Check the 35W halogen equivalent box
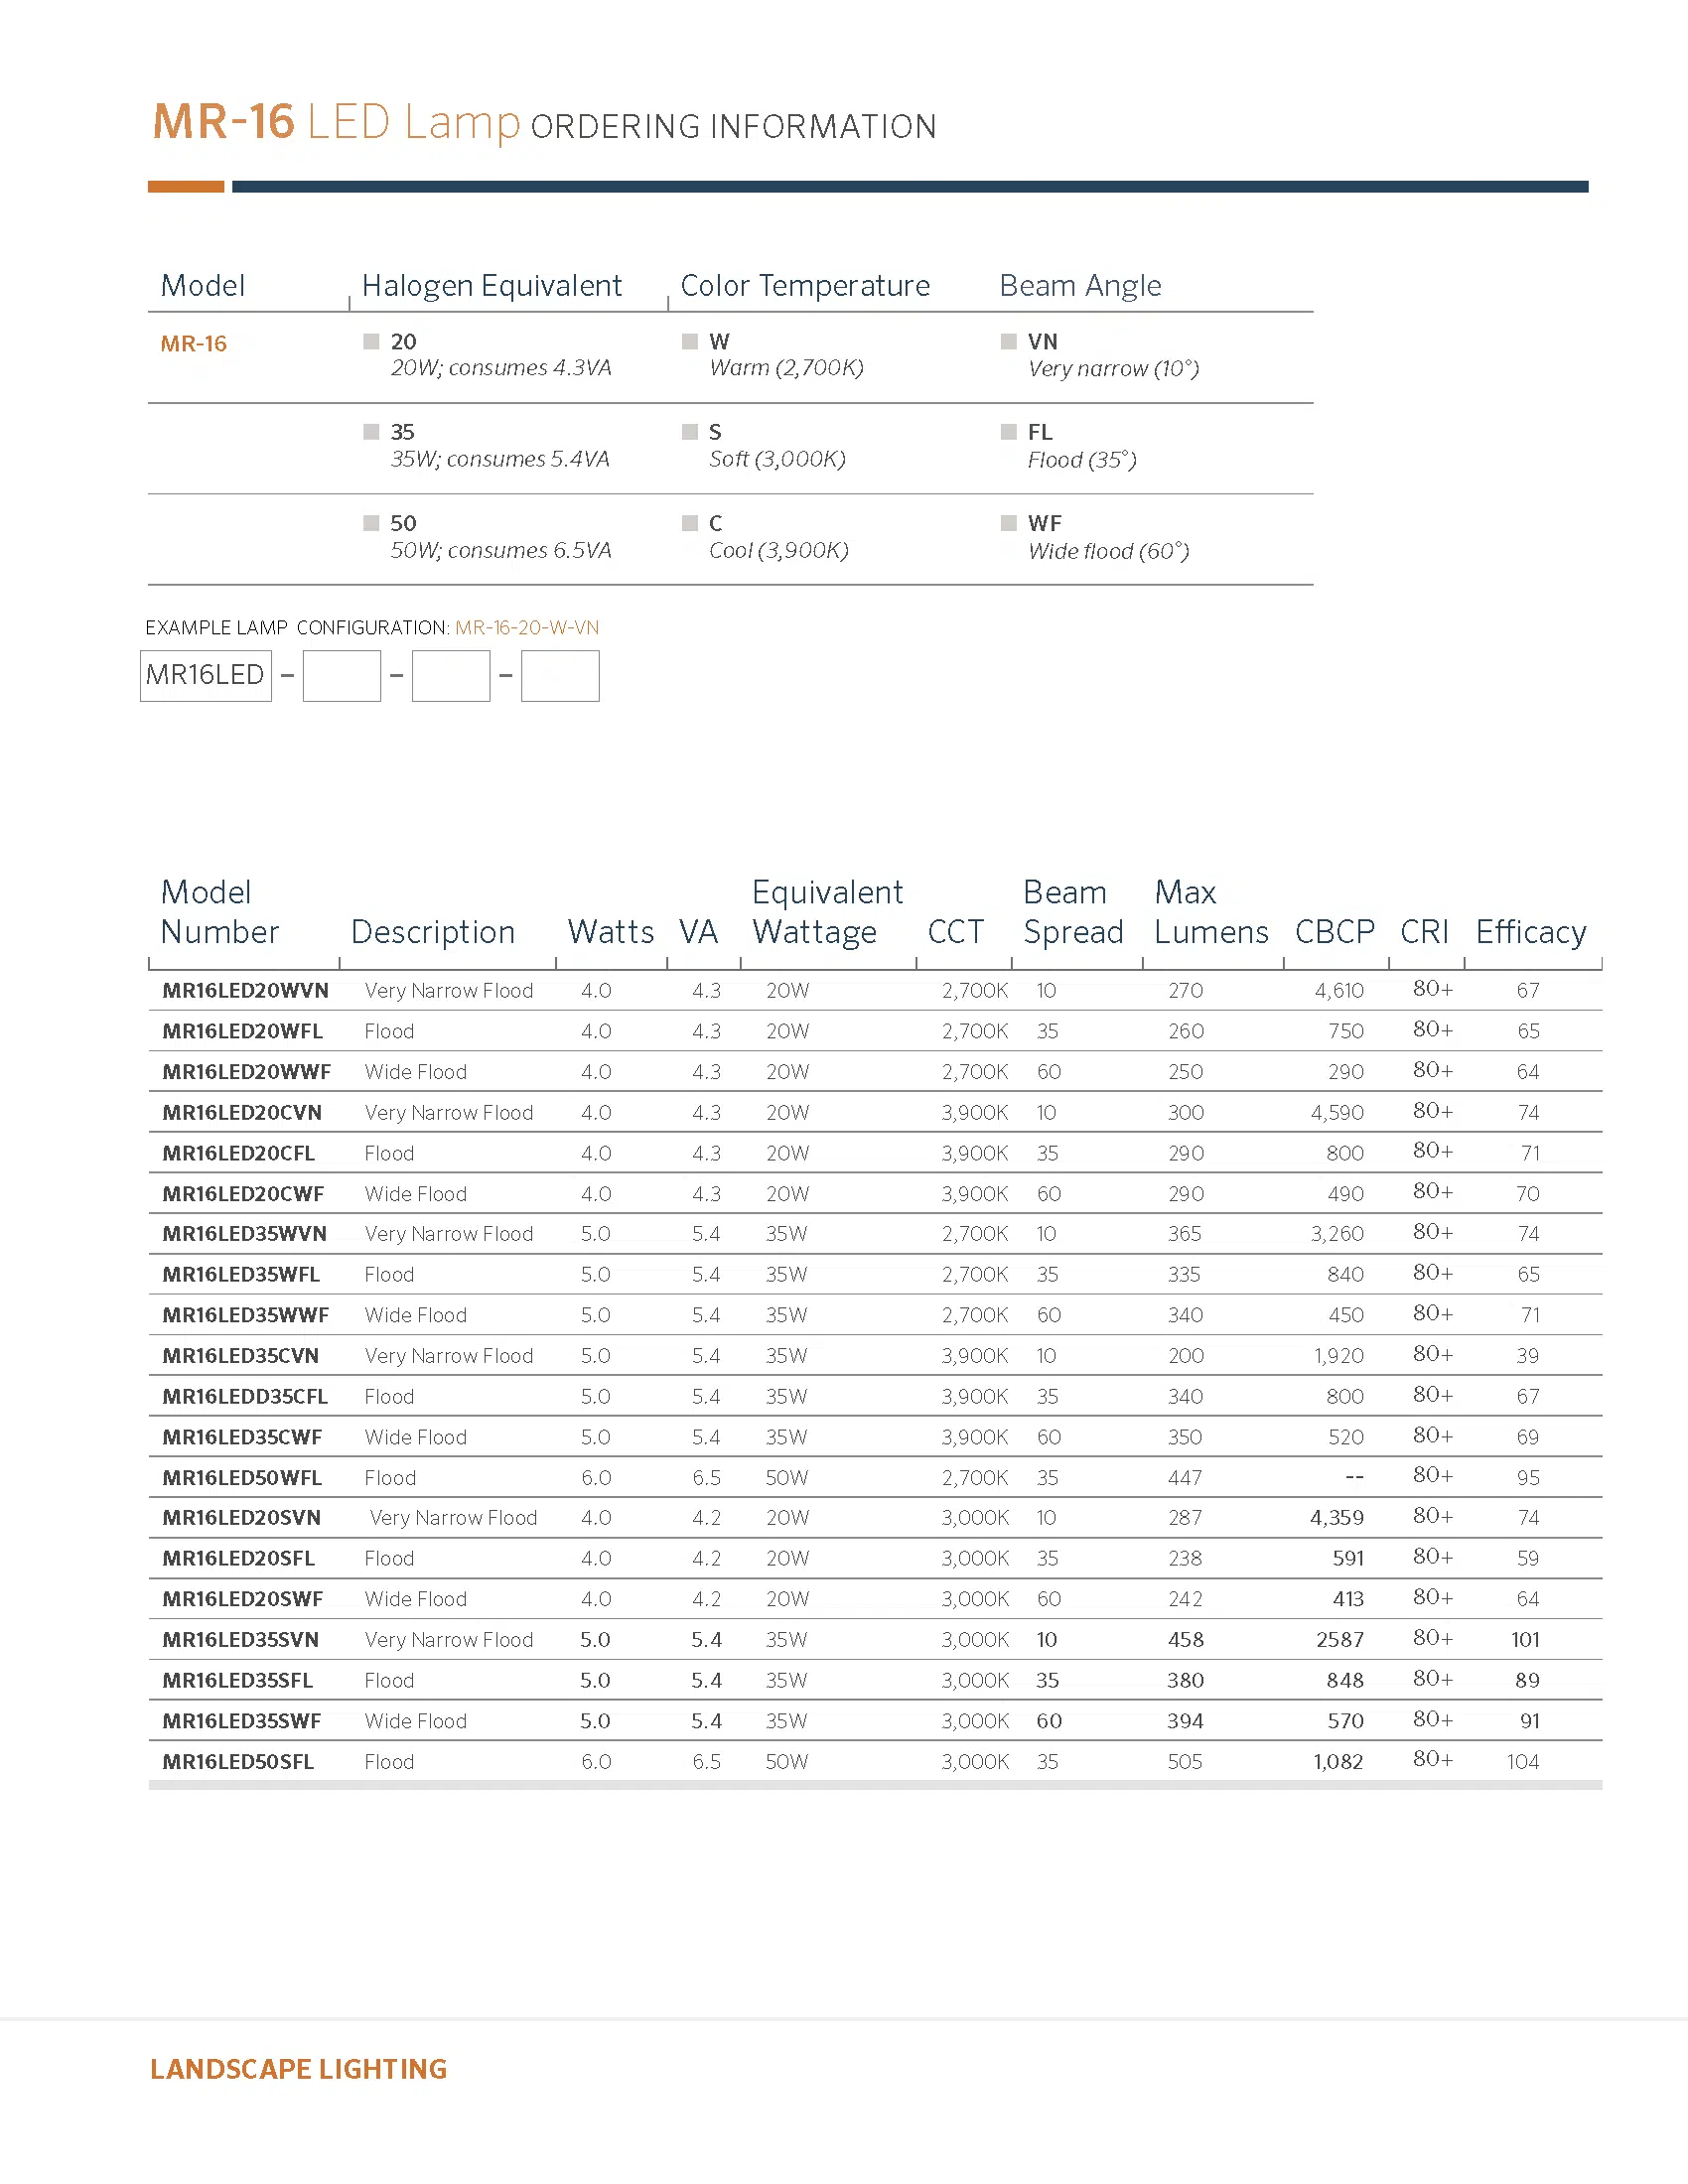Screen dimensions: 1688x2184 [x=371, y=432]
